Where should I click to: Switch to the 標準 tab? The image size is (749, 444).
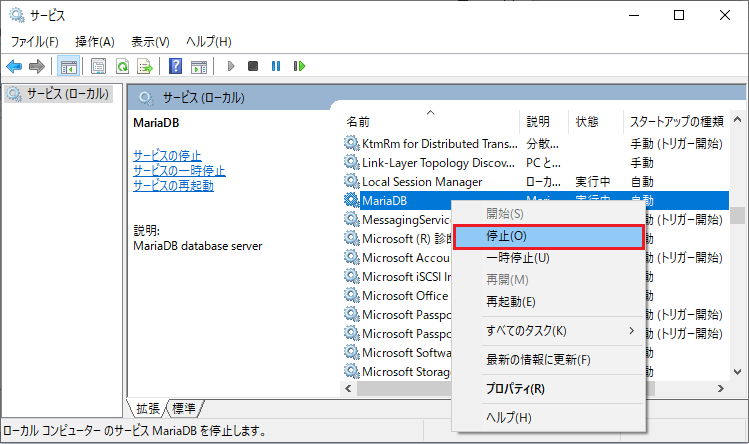184,408
